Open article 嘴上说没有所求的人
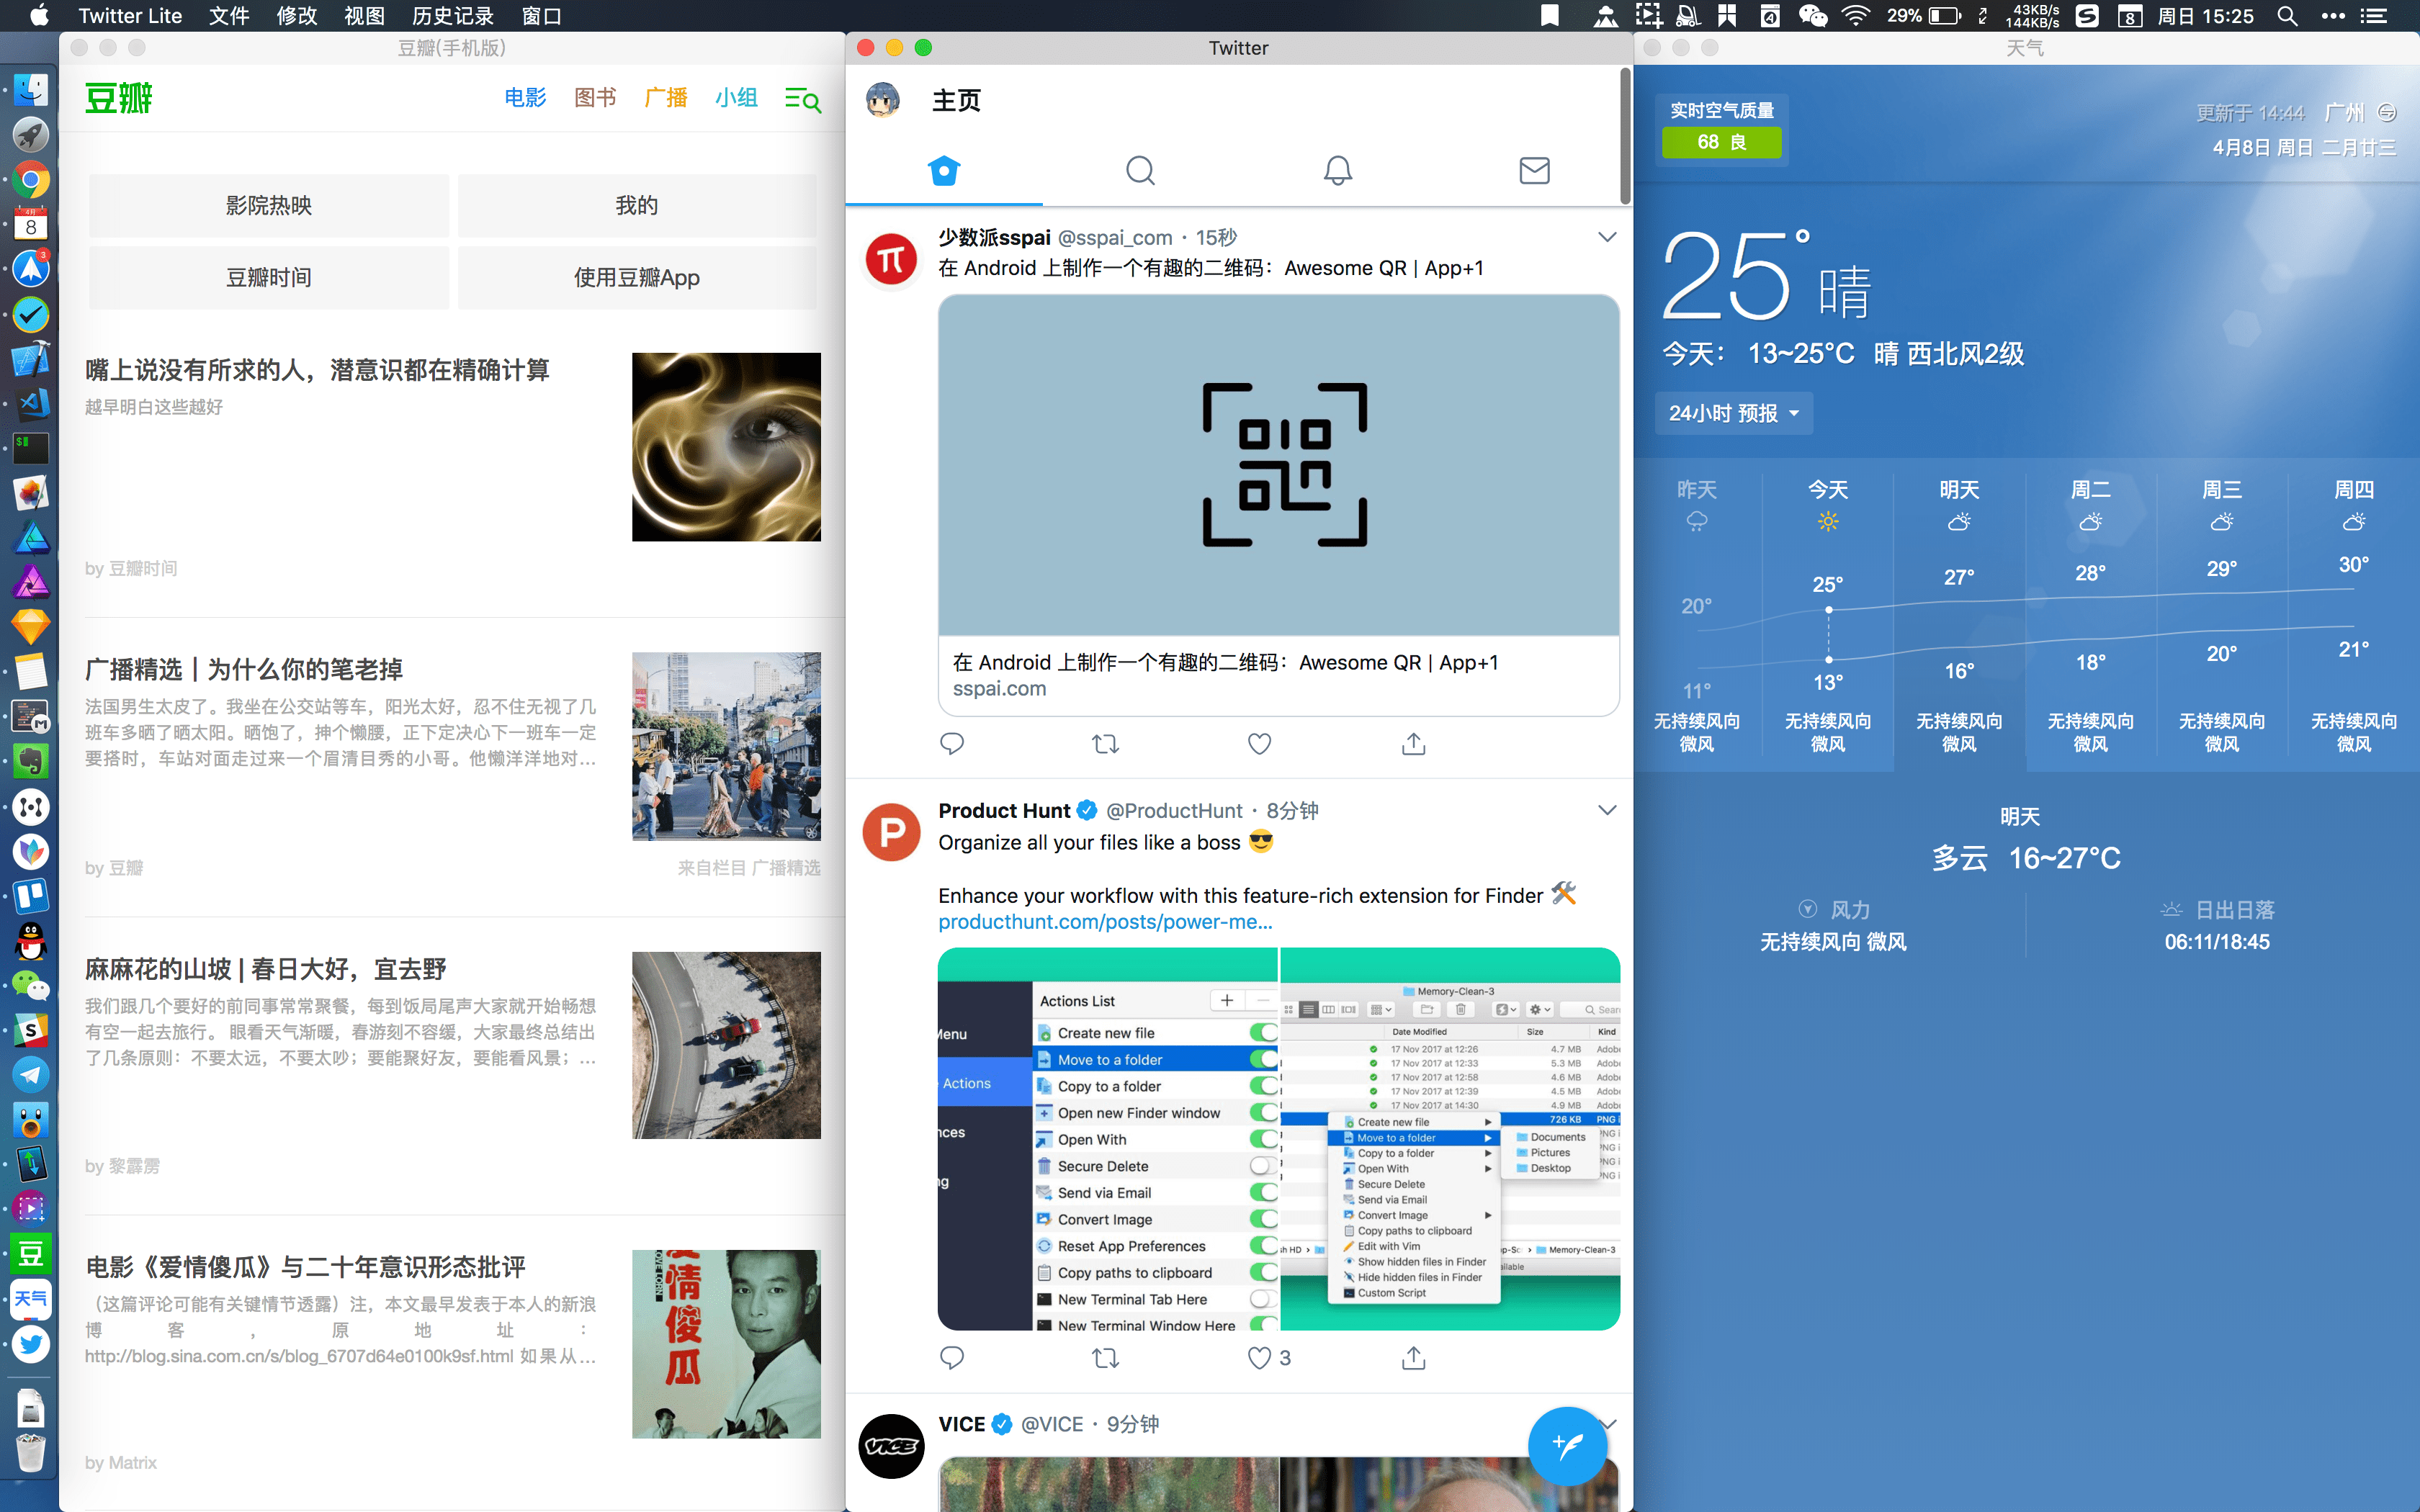2420x1512 pixels. pyautogui.click(x=318, y=370)
